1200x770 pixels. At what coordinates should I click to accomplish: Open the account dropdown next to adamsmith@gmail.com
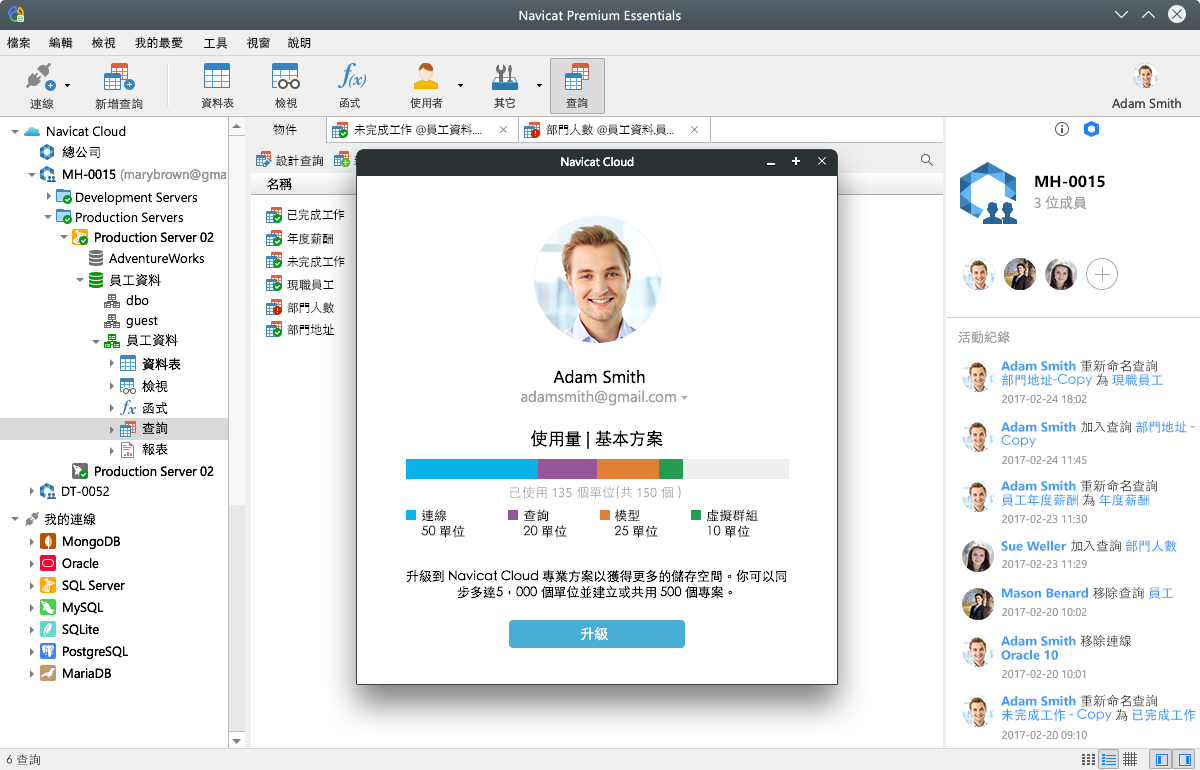685,398
